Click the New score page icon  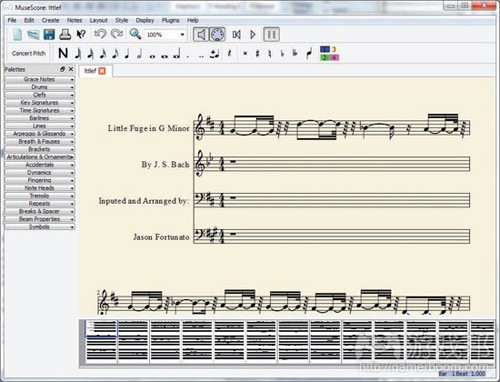coord(17,34)
